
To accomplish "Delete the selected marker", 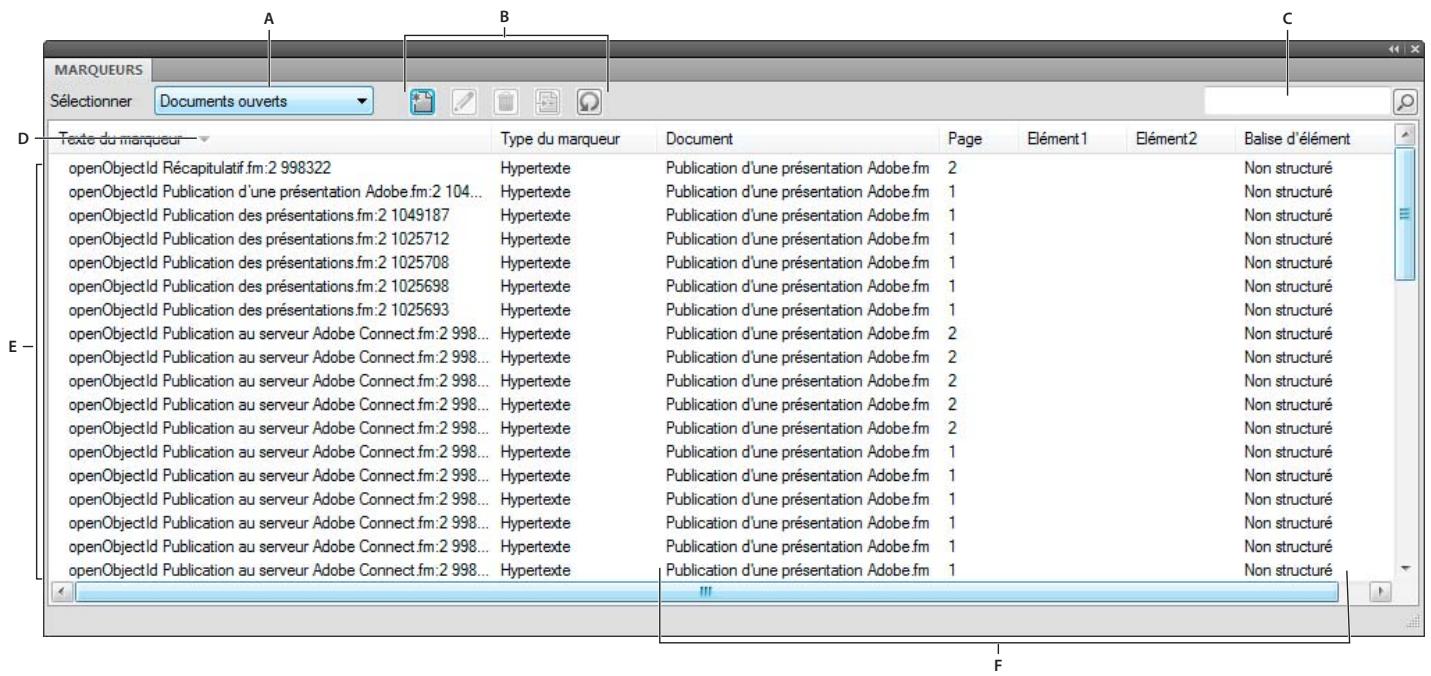I will [x=503, y=99].
